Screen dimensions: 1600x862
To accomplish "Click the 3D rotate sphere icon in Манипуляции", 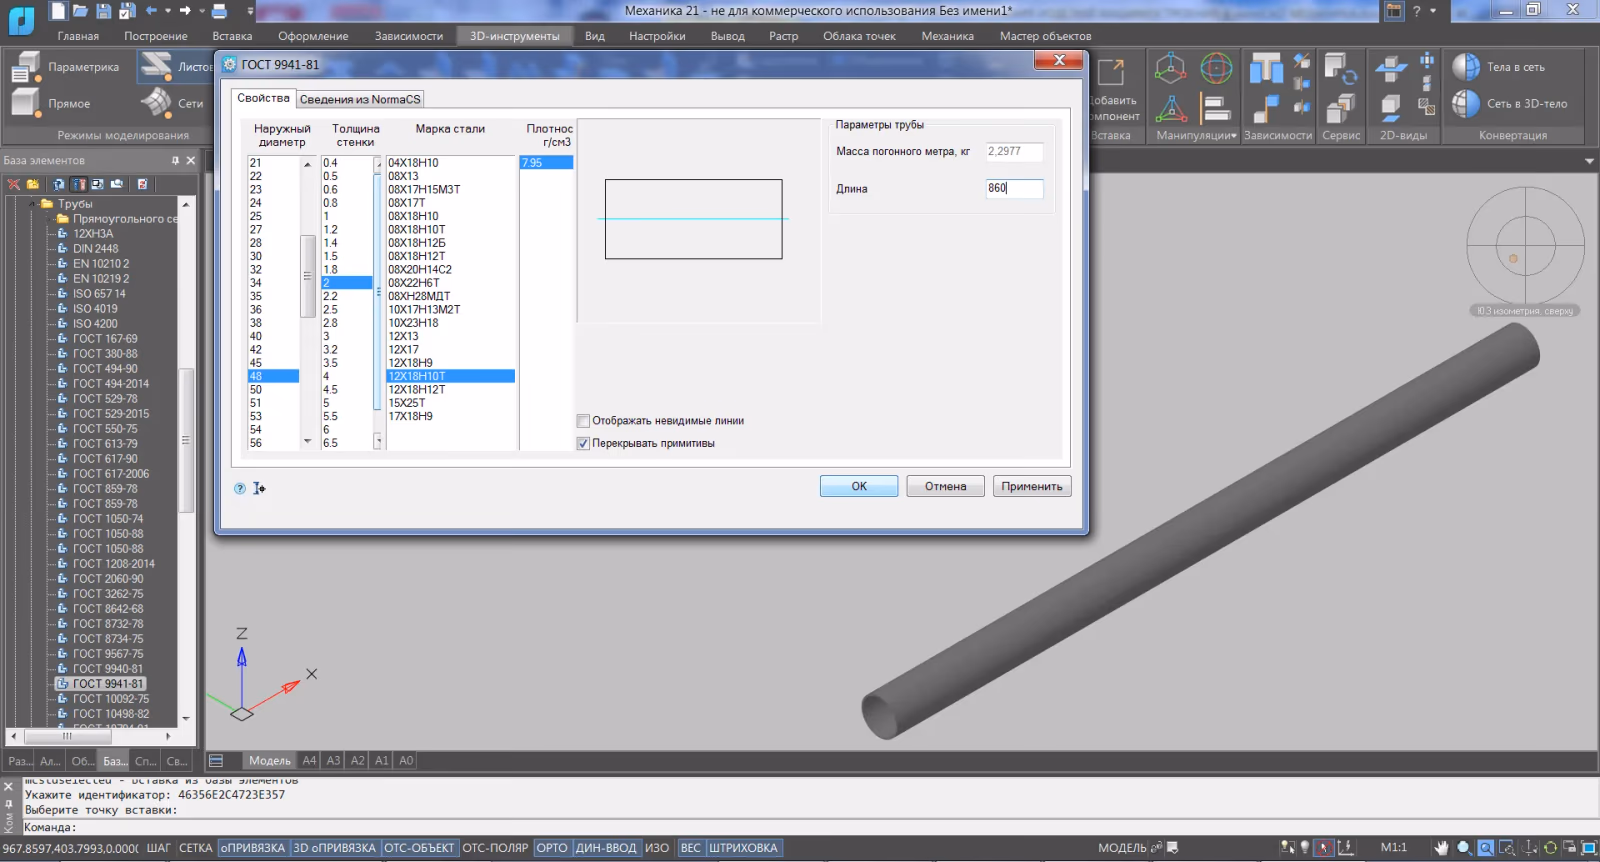I will (1216, 68).
